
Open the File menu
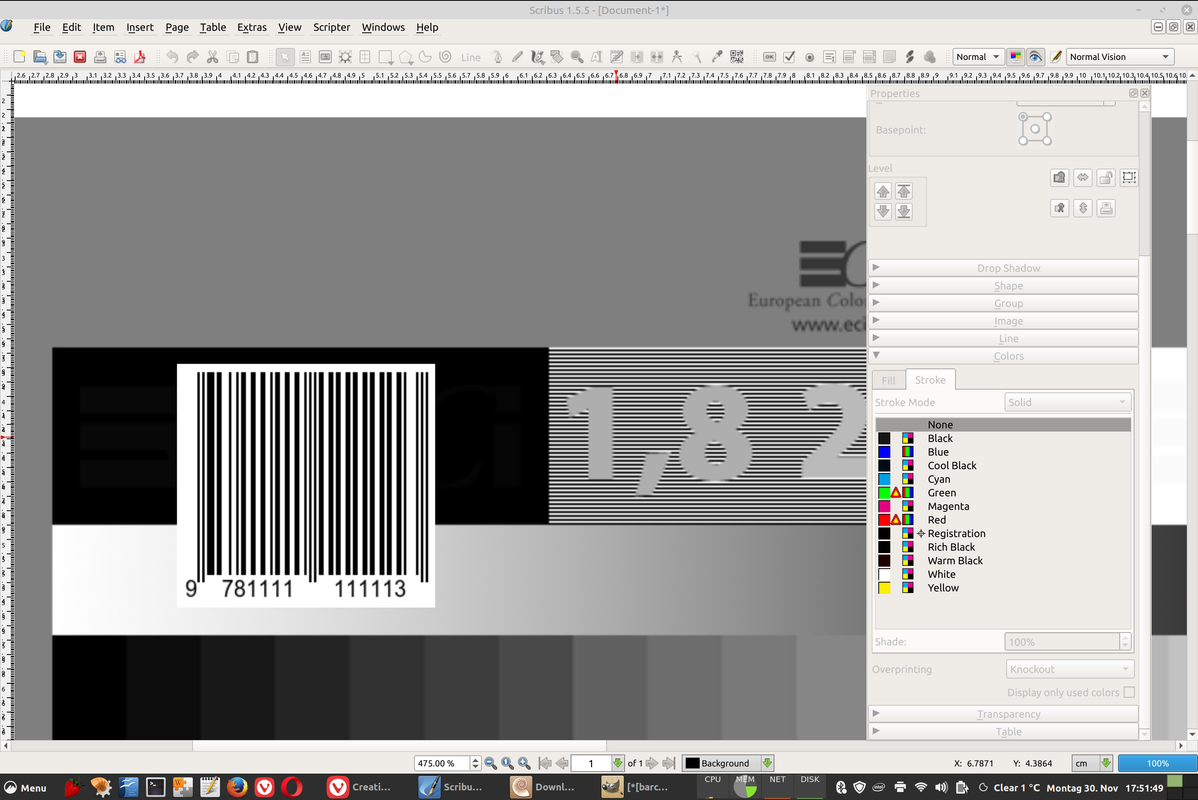point(42,28)
